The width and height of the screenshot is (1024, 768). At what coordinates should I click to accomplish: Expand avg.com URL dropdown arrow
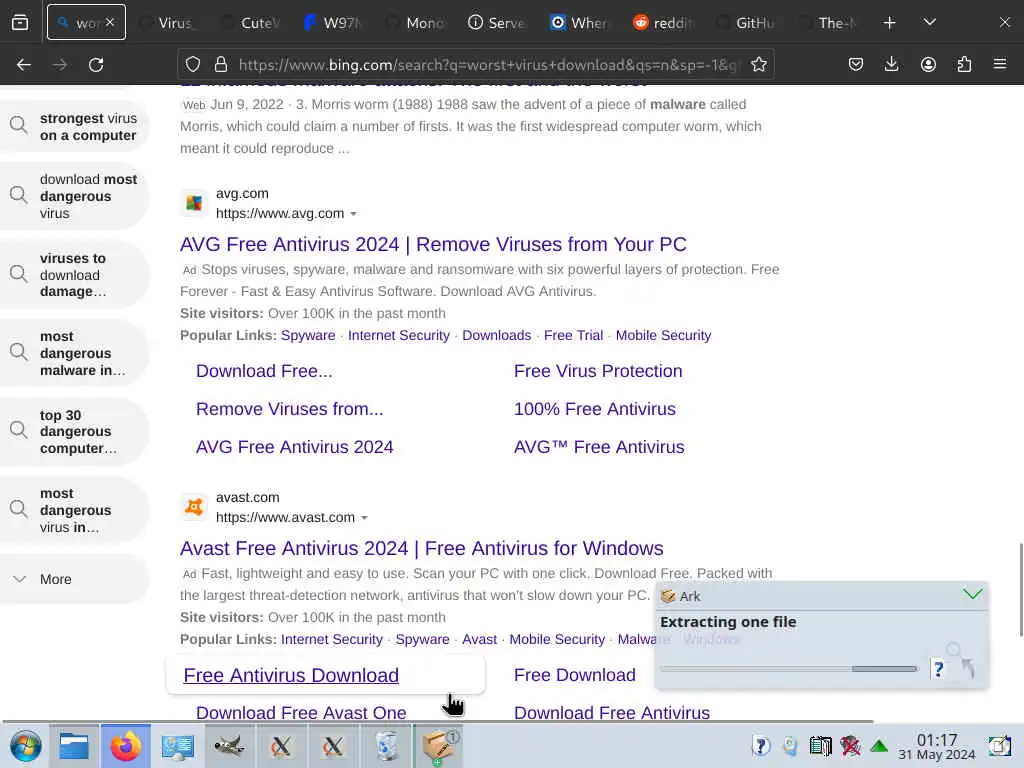point(353,214)
